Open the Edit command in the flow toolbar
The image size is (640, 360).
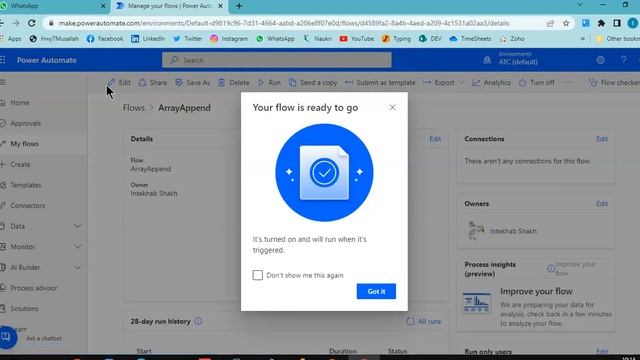(119, 82)
